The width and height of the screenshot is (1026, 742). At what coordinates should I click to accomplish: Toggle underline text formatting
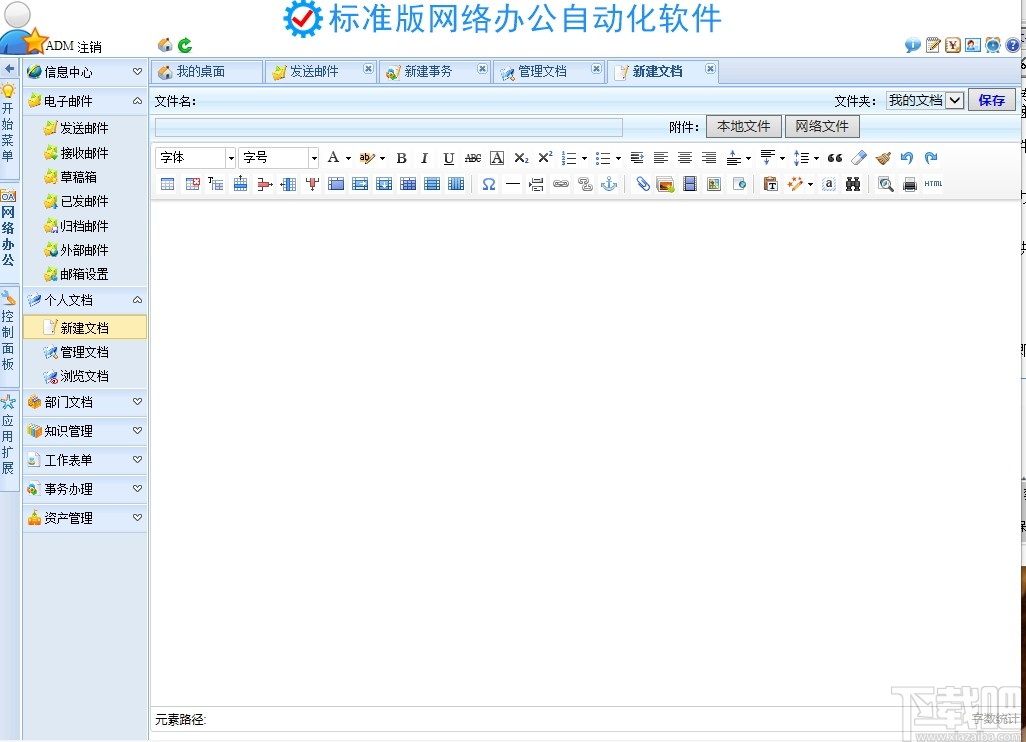(x=448, y=157)
